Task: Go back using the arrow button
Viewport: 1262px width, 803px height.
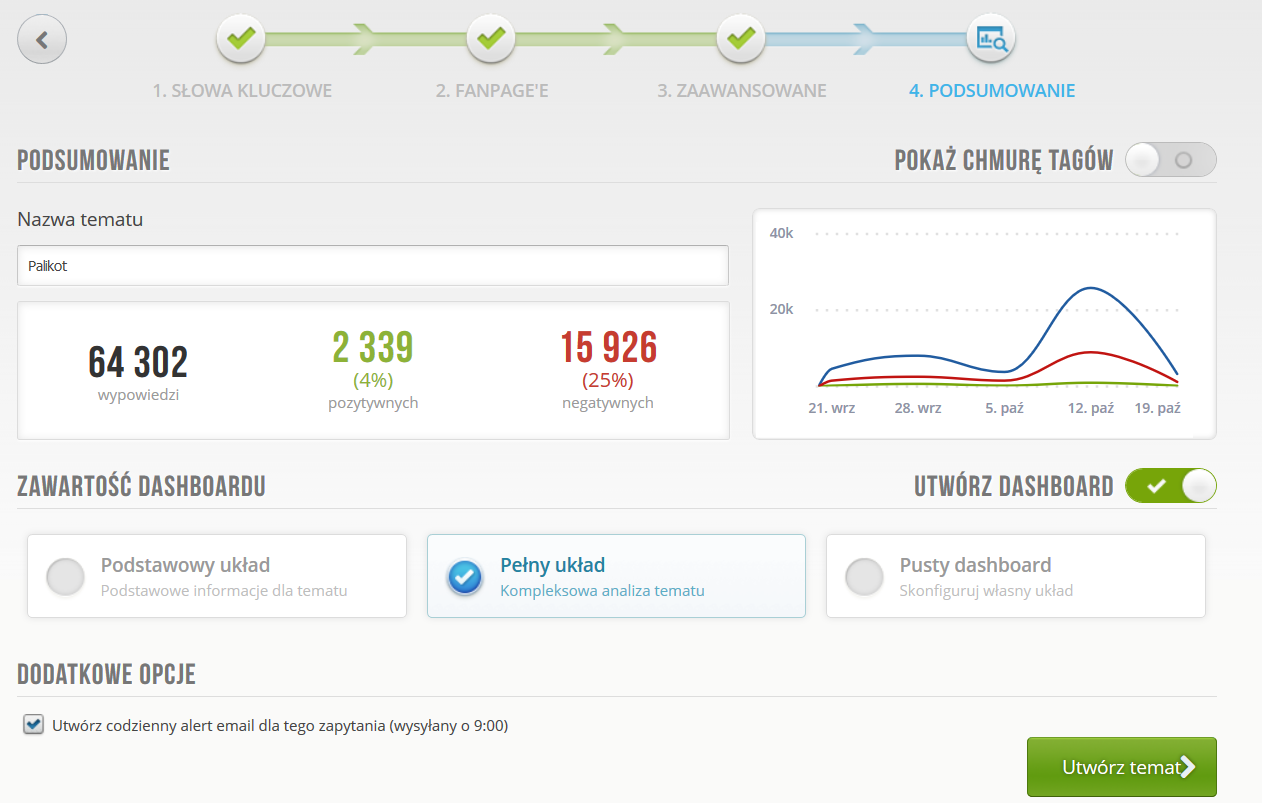Action: coord(42,40)
